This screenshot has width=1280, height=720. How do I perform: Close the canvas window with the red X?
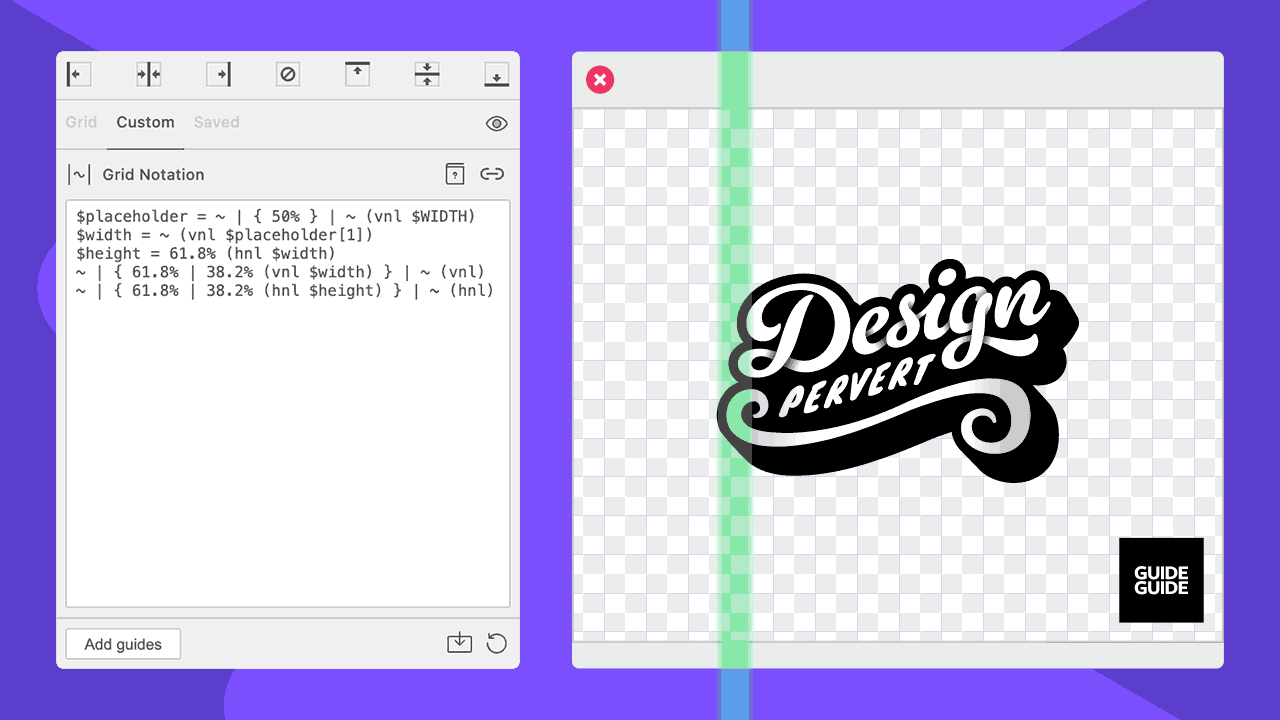[600, 80]
